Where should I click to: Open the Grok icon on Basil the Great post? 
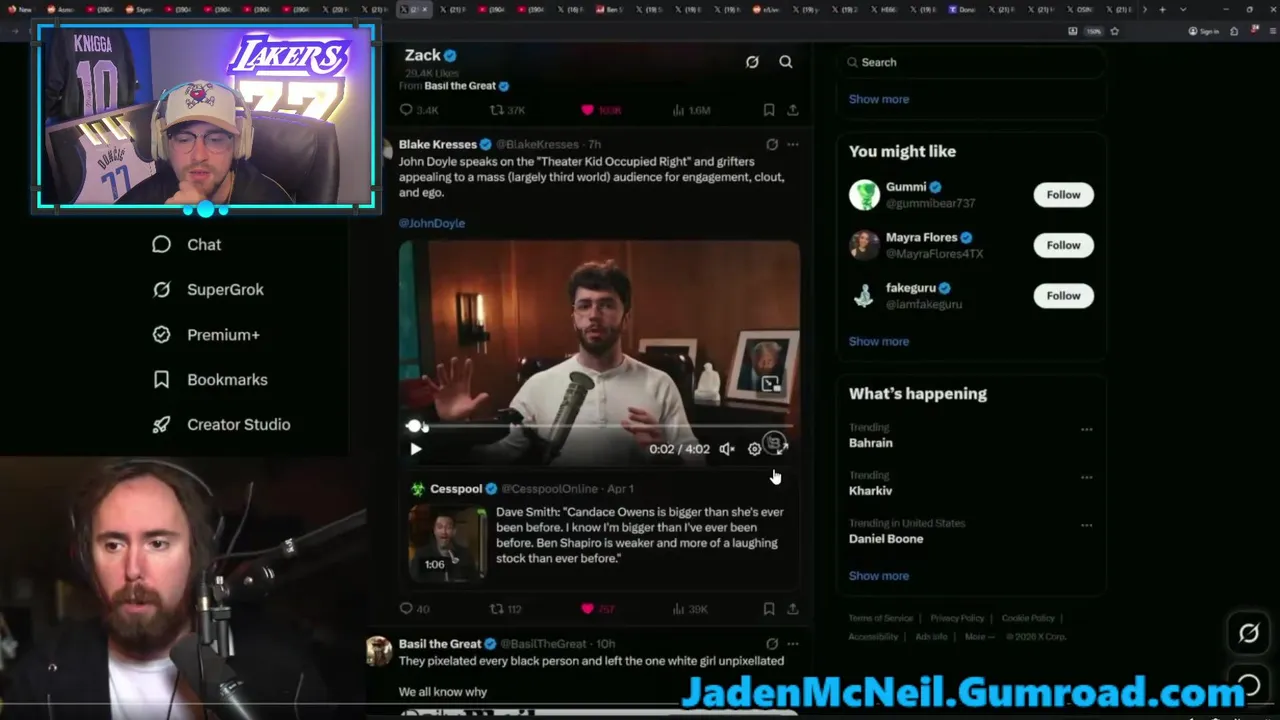772,644
